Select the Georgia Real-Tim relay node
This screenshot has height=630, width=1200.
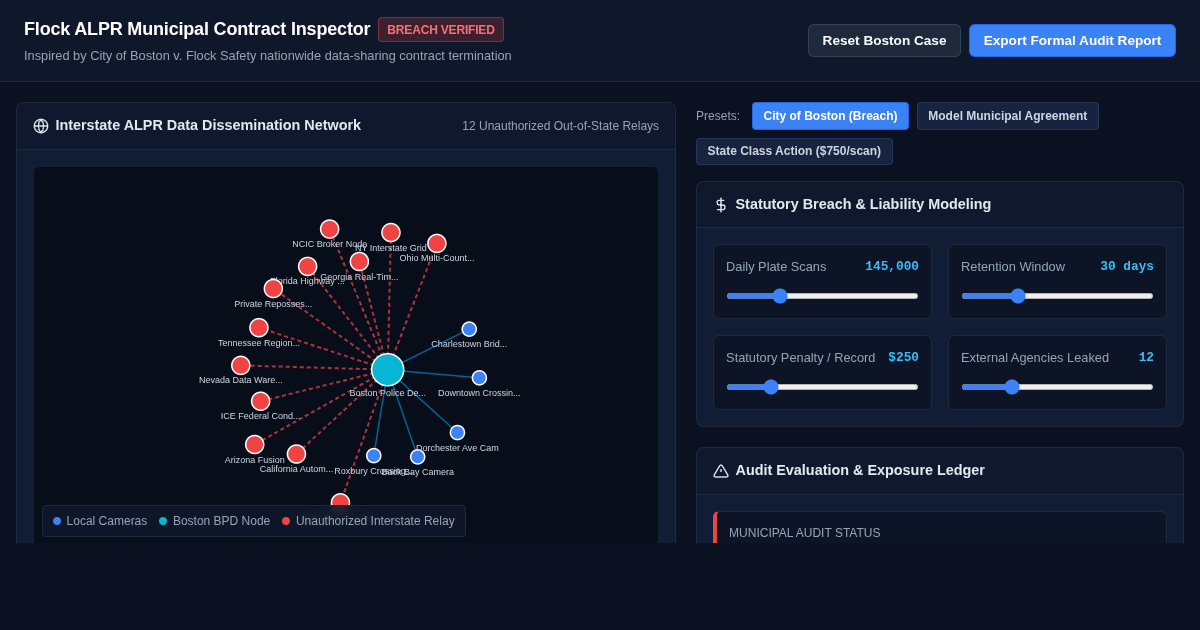click(x=359, y=262)
